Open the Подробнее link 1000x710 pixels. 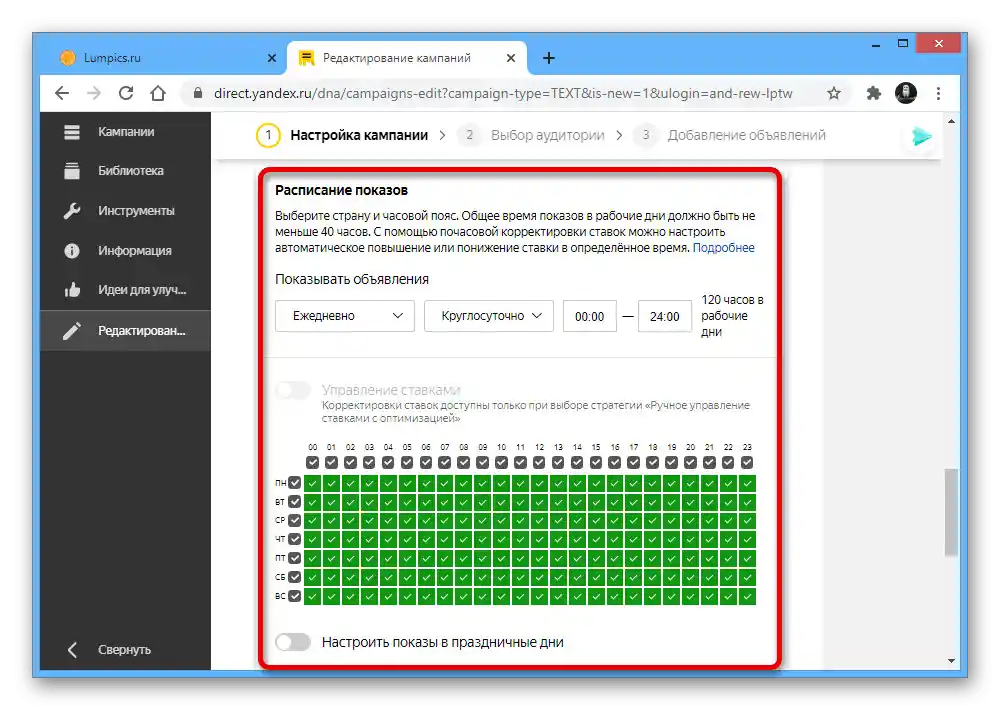723,248
